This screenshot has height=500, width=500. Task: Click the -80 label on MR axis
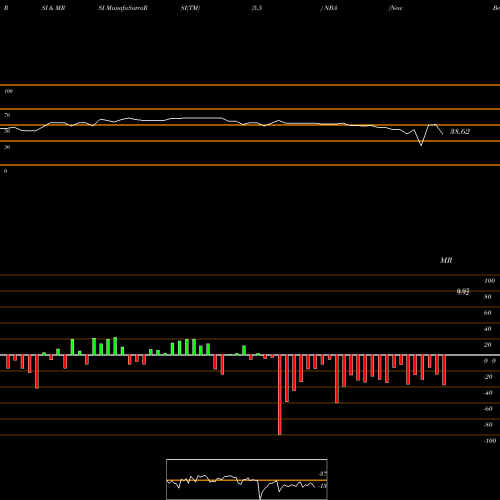pos(488,425)
